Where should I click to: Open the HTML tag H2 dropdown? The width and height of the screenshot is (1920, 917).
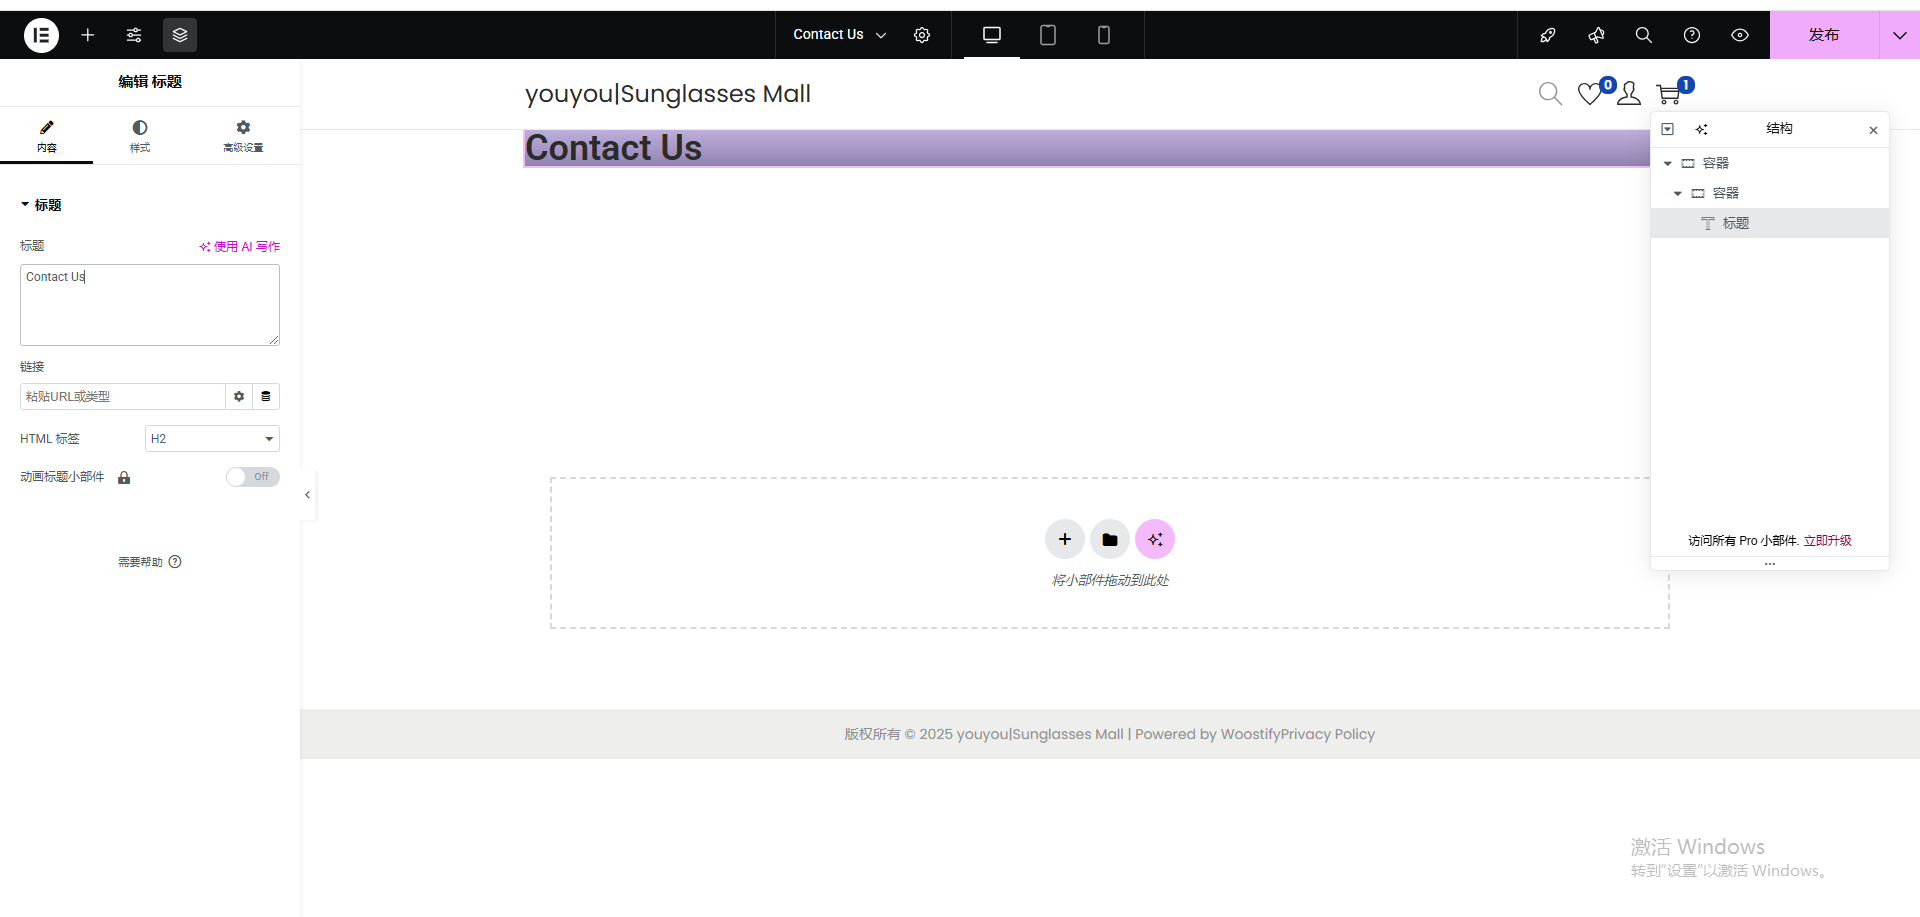212,439
